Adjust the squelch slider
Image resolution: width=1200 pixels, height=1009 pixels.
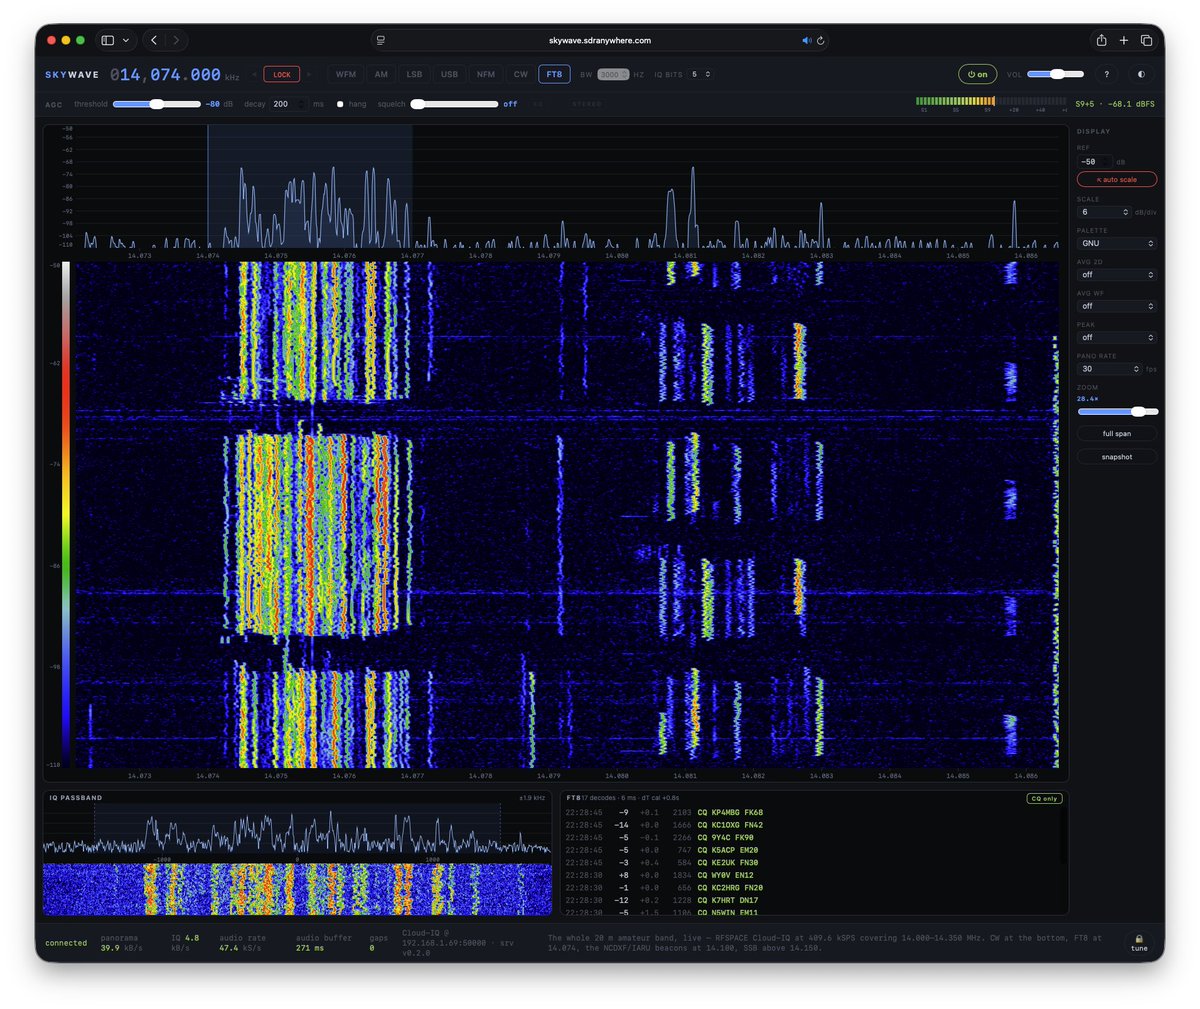coord(454,104)
